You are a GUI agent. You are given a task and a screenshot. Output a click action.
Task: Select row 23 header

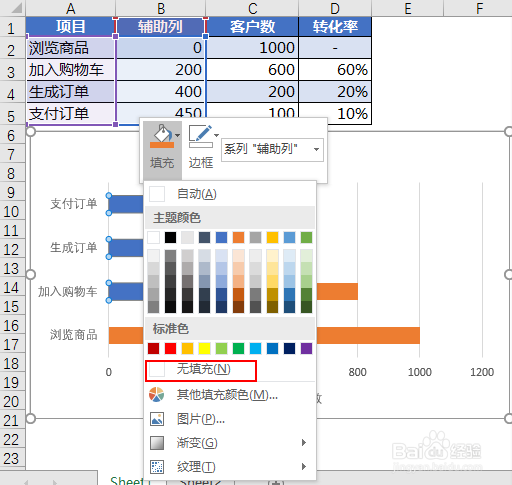pos(12,459)
